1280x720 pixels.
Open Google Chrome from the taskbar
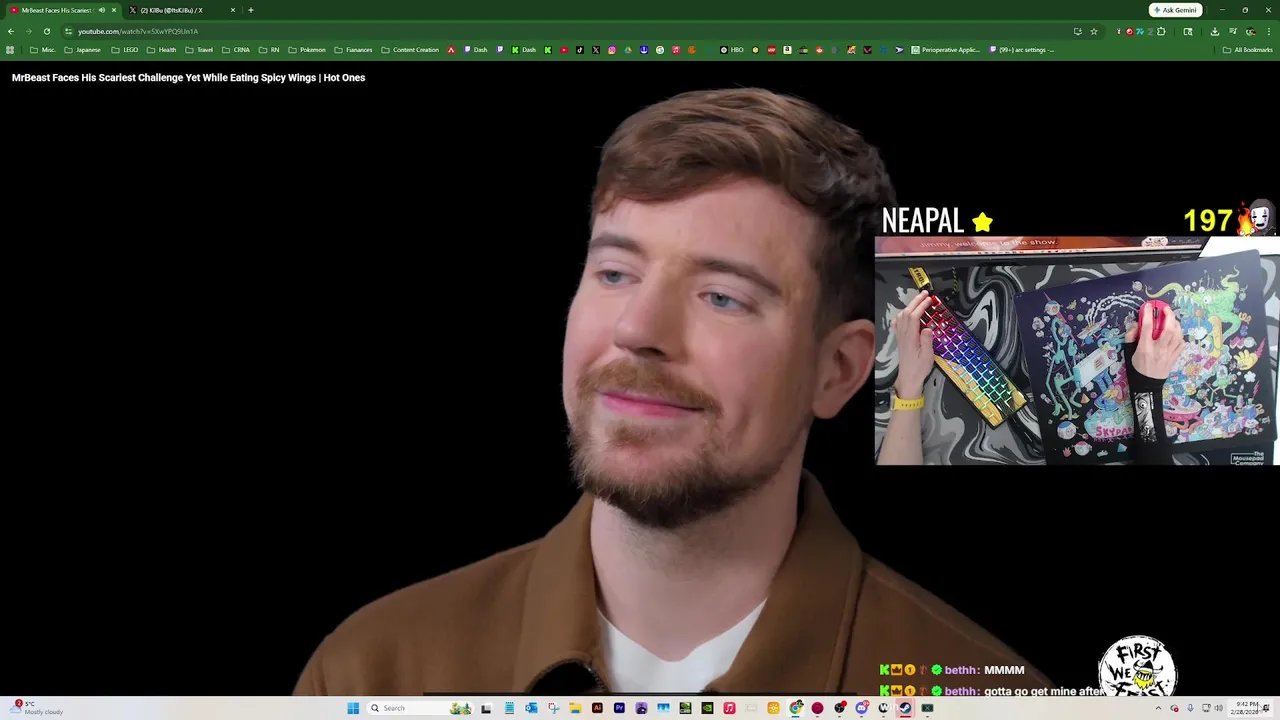(x=795, y=708)
